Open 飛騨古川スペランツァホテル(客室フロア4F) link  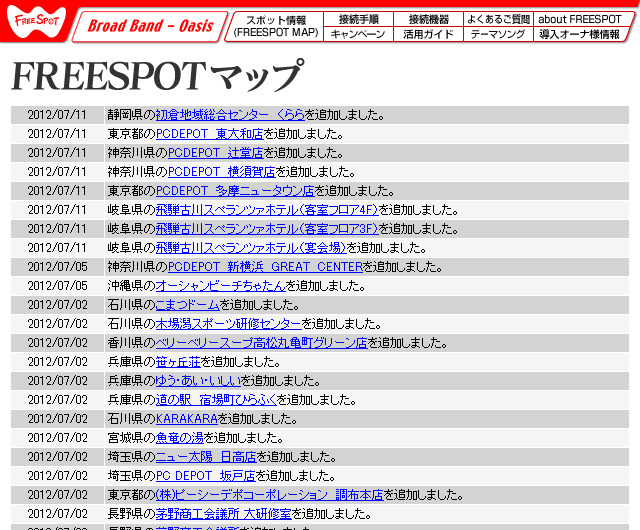point(267,210)
